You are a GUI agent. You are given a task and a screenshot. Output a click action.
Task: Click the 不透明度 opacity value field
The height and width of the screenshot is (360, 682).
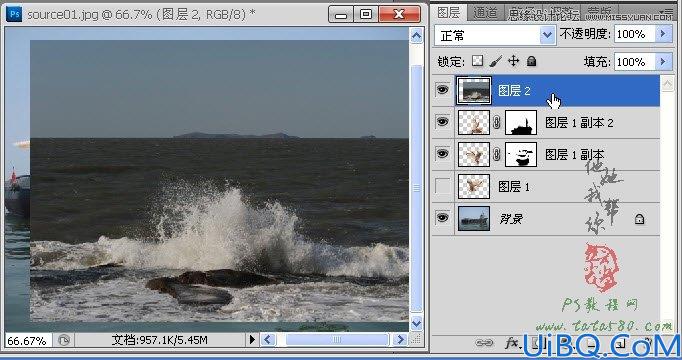coord(635,34)
